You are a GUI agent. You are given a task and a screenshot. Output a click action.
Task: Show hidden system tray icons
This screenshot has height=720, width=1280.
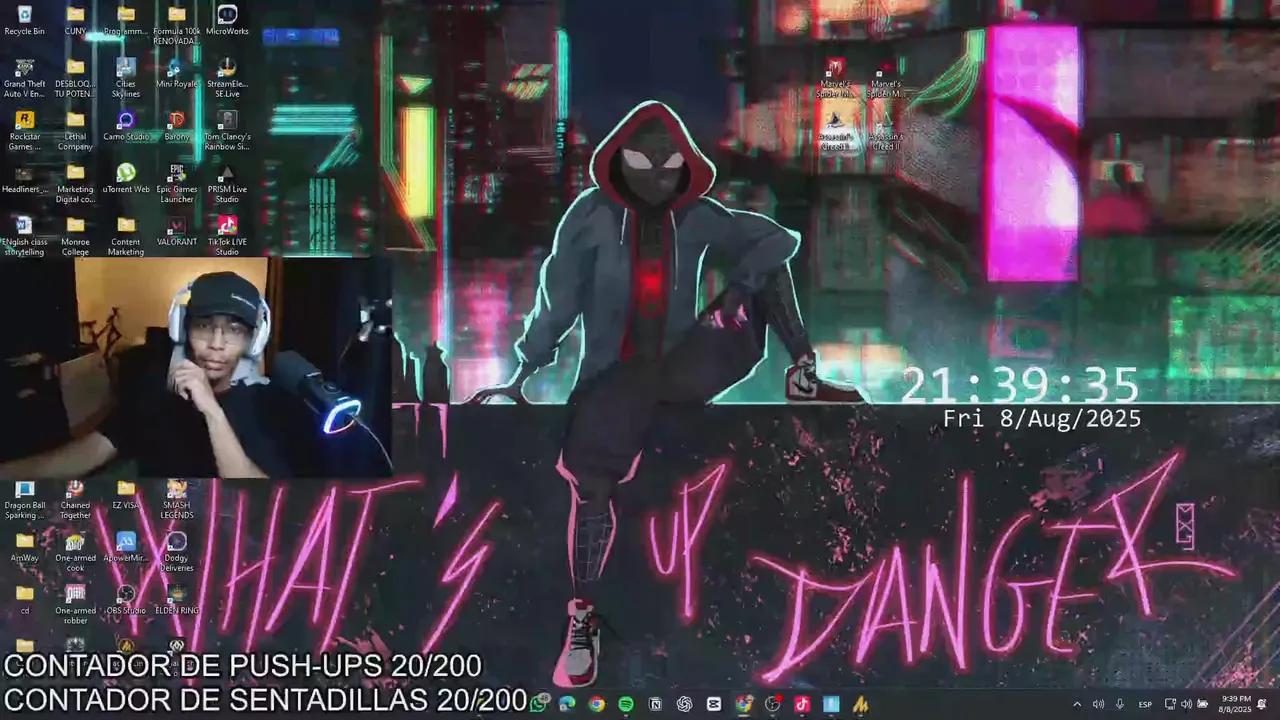pos(1077,704)
